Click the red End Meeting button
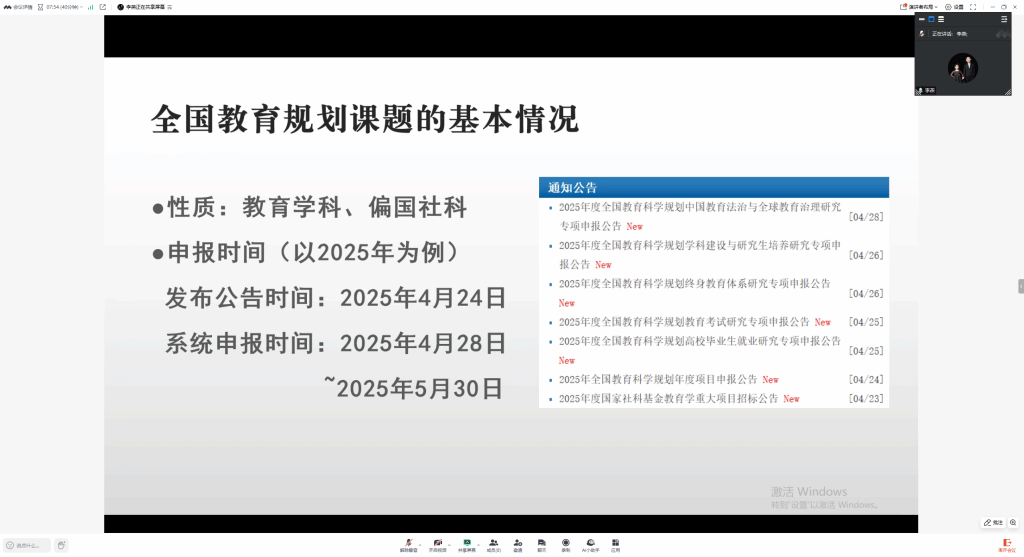The image size is (1024, 557). pos(1007,543)
